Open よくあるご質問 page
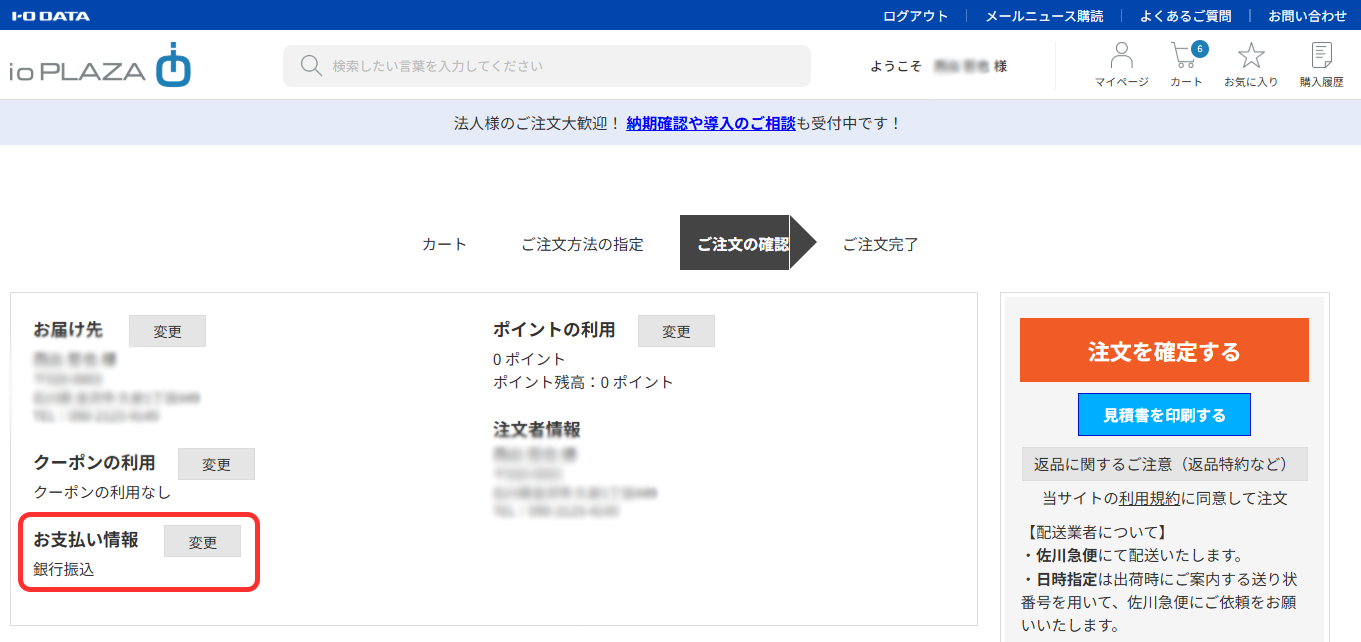This screenshot has width=1361, height=642. pos(1185,16)
